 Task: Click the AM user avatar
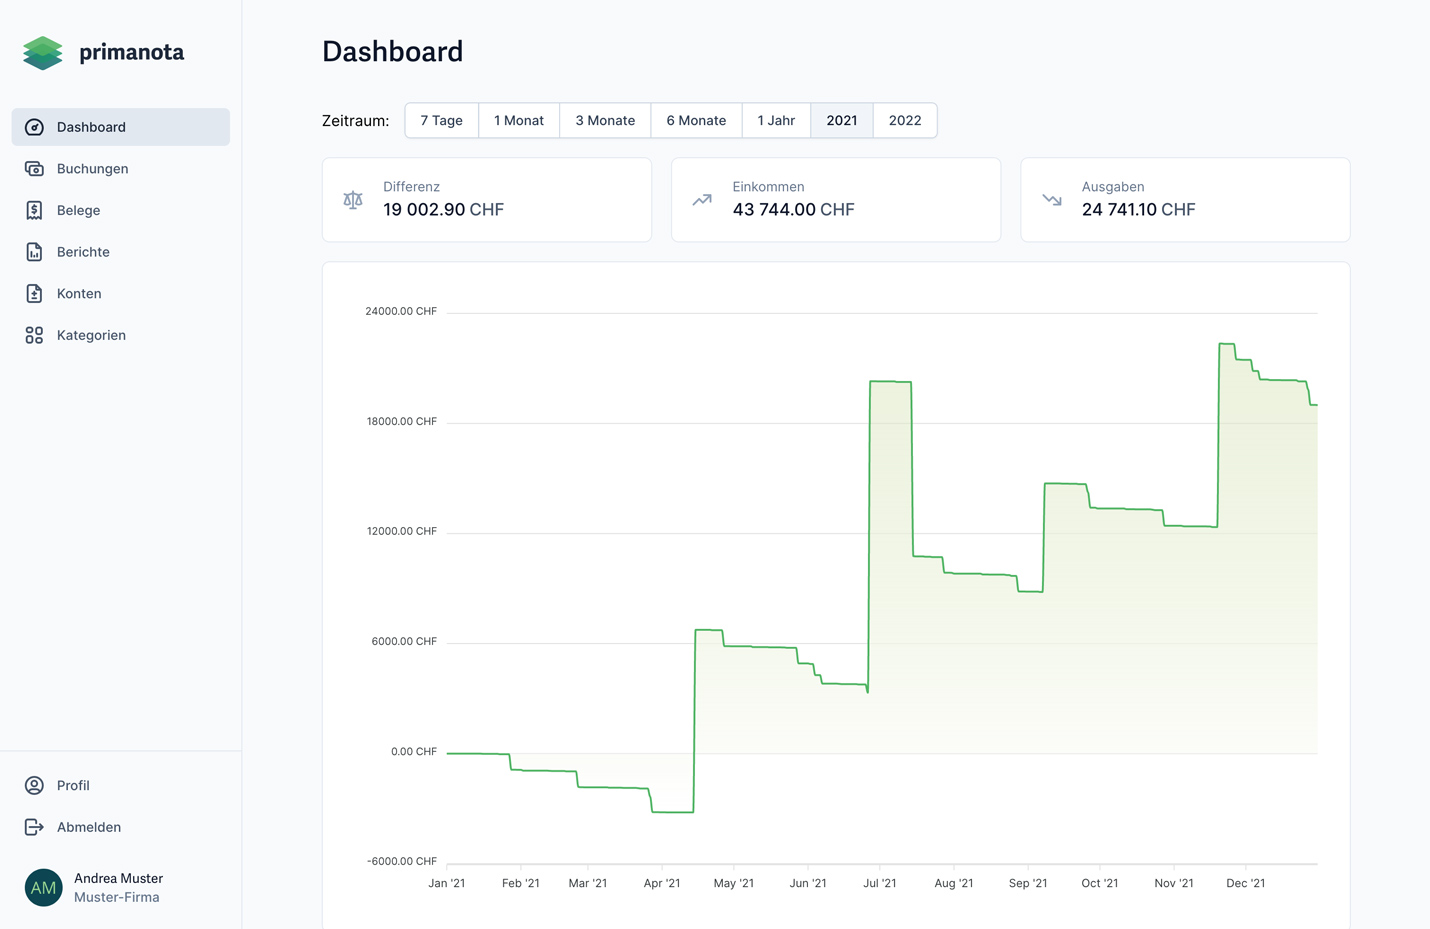coord(44,888)
